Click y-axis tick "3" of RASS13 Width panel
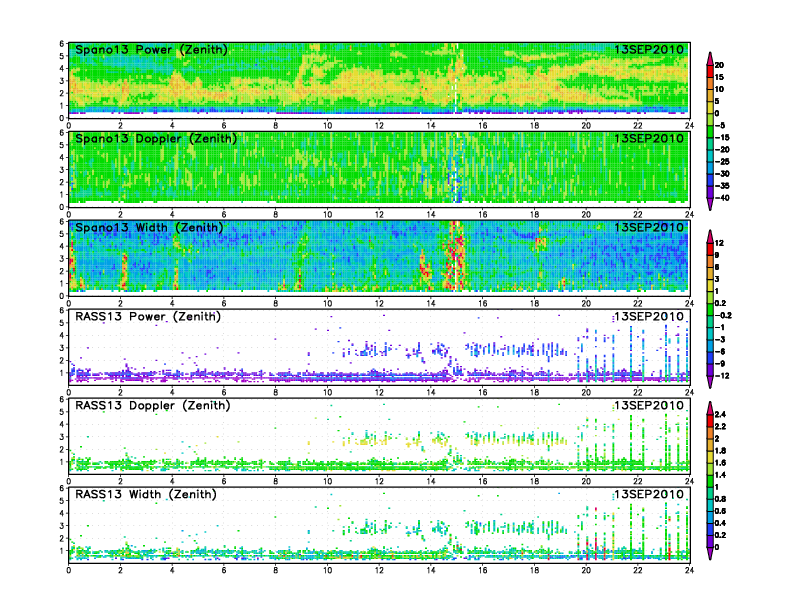This screenshot has height=612, width=792. (x=62, y=526)
